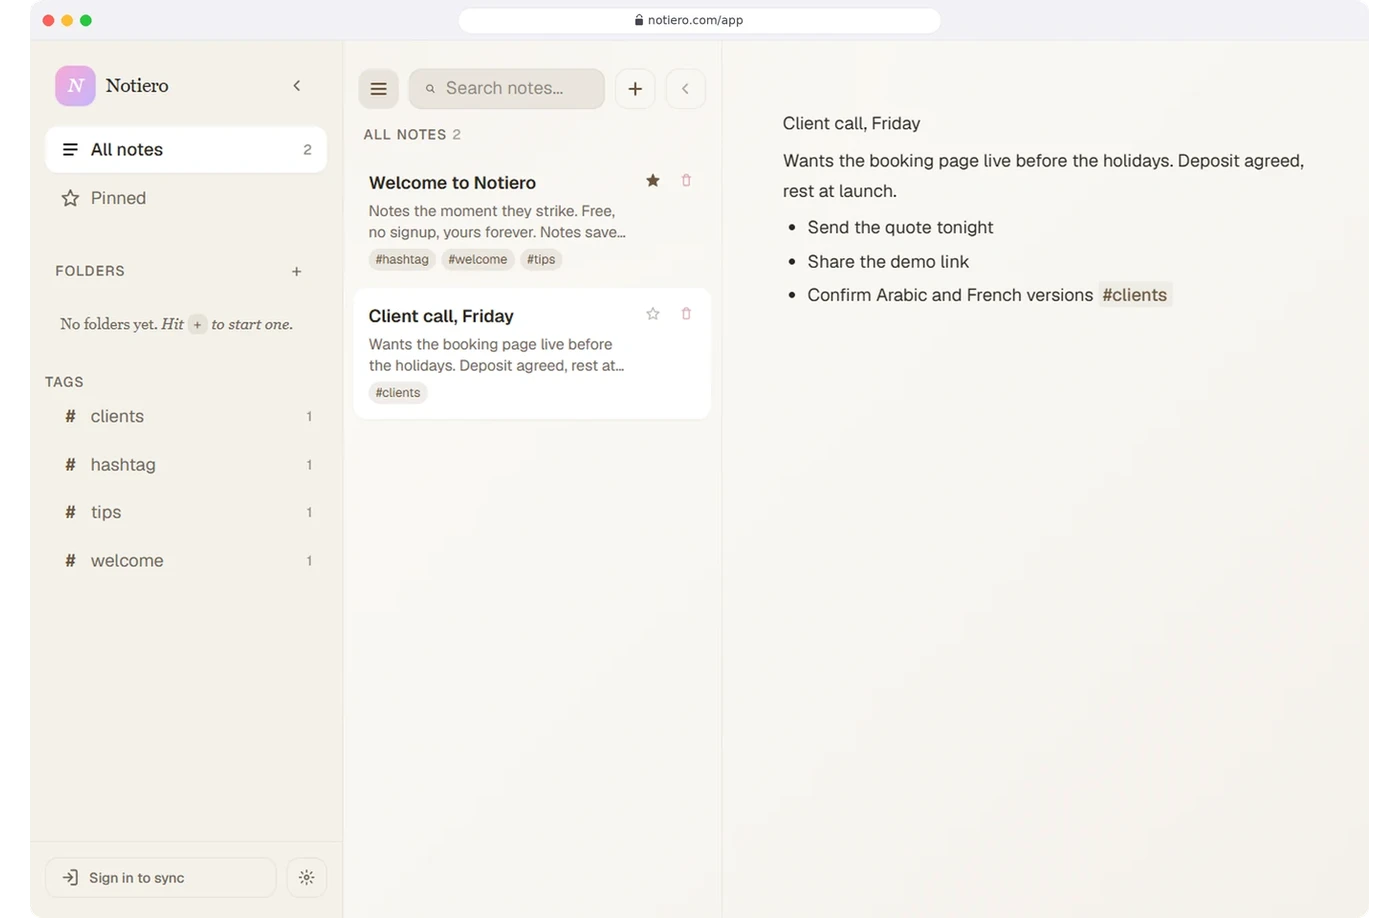1400x918 pixels.
Task: Open the Welcome to Notiero note
Action: click(532, 220)
